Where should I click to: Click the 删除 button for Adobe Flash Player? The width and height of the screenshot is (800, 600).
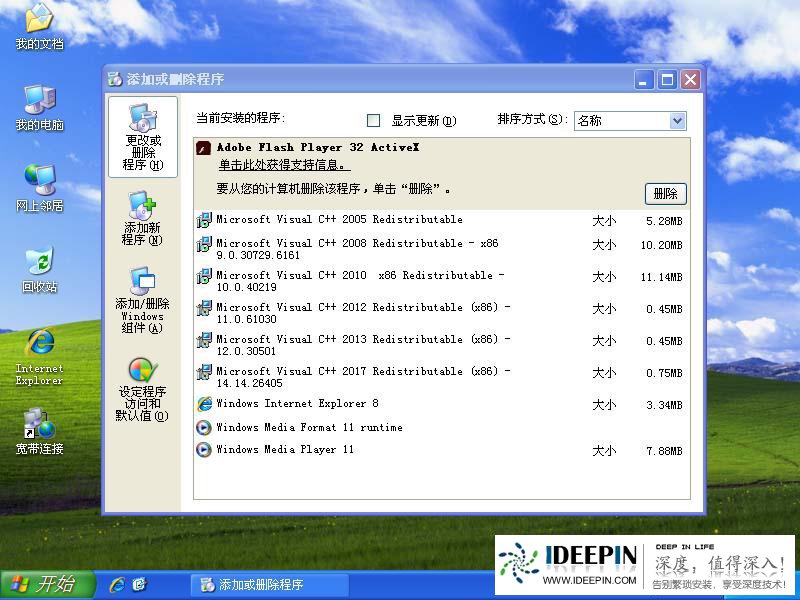click(x=665, y=194)
